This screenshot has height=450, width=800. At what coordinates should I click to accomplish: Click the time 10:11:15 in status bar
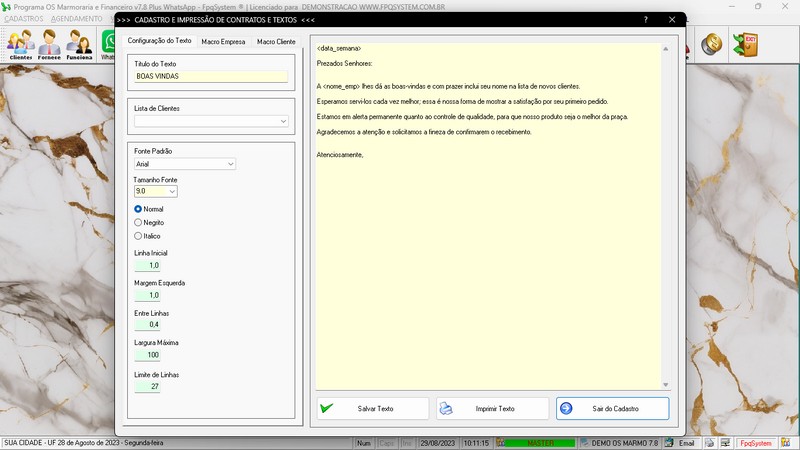coord(476,443)
